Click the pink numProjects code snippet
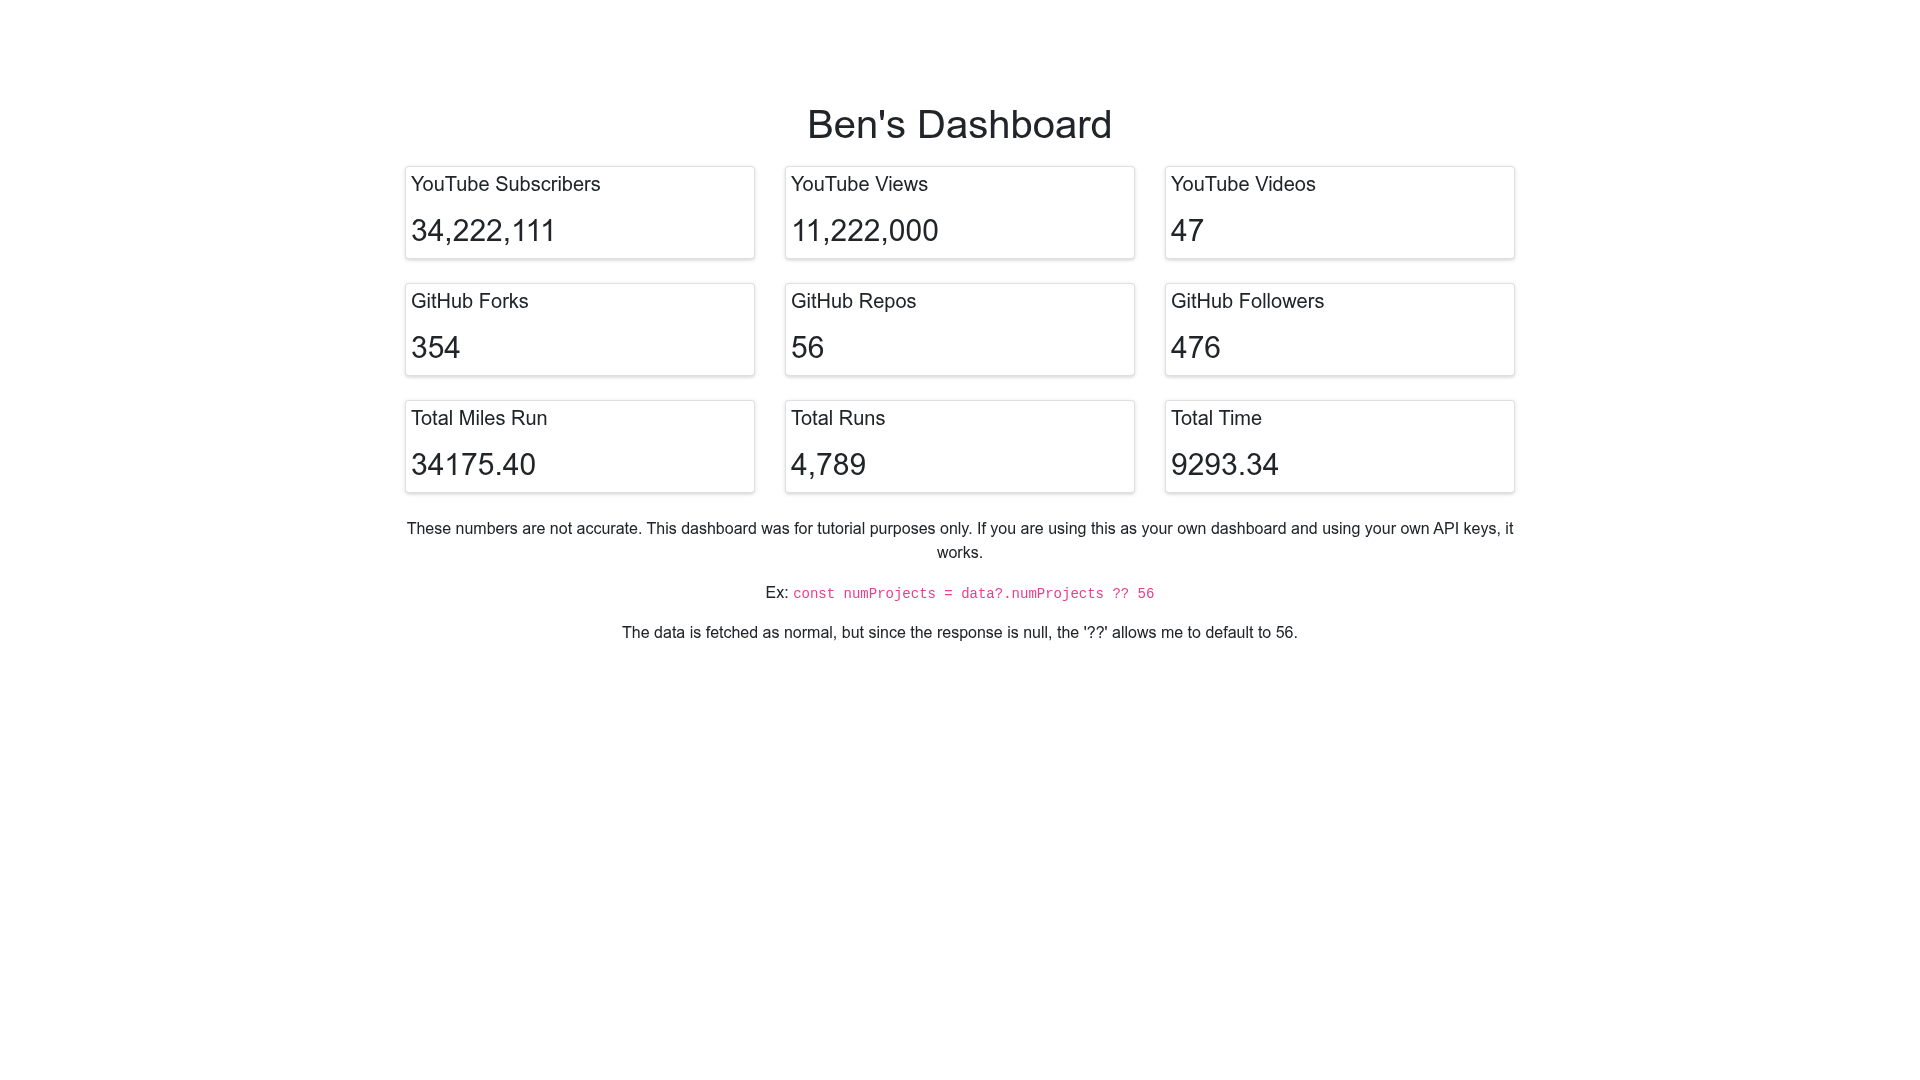The image size is (1920, 1080). click(x=973, y=594)
